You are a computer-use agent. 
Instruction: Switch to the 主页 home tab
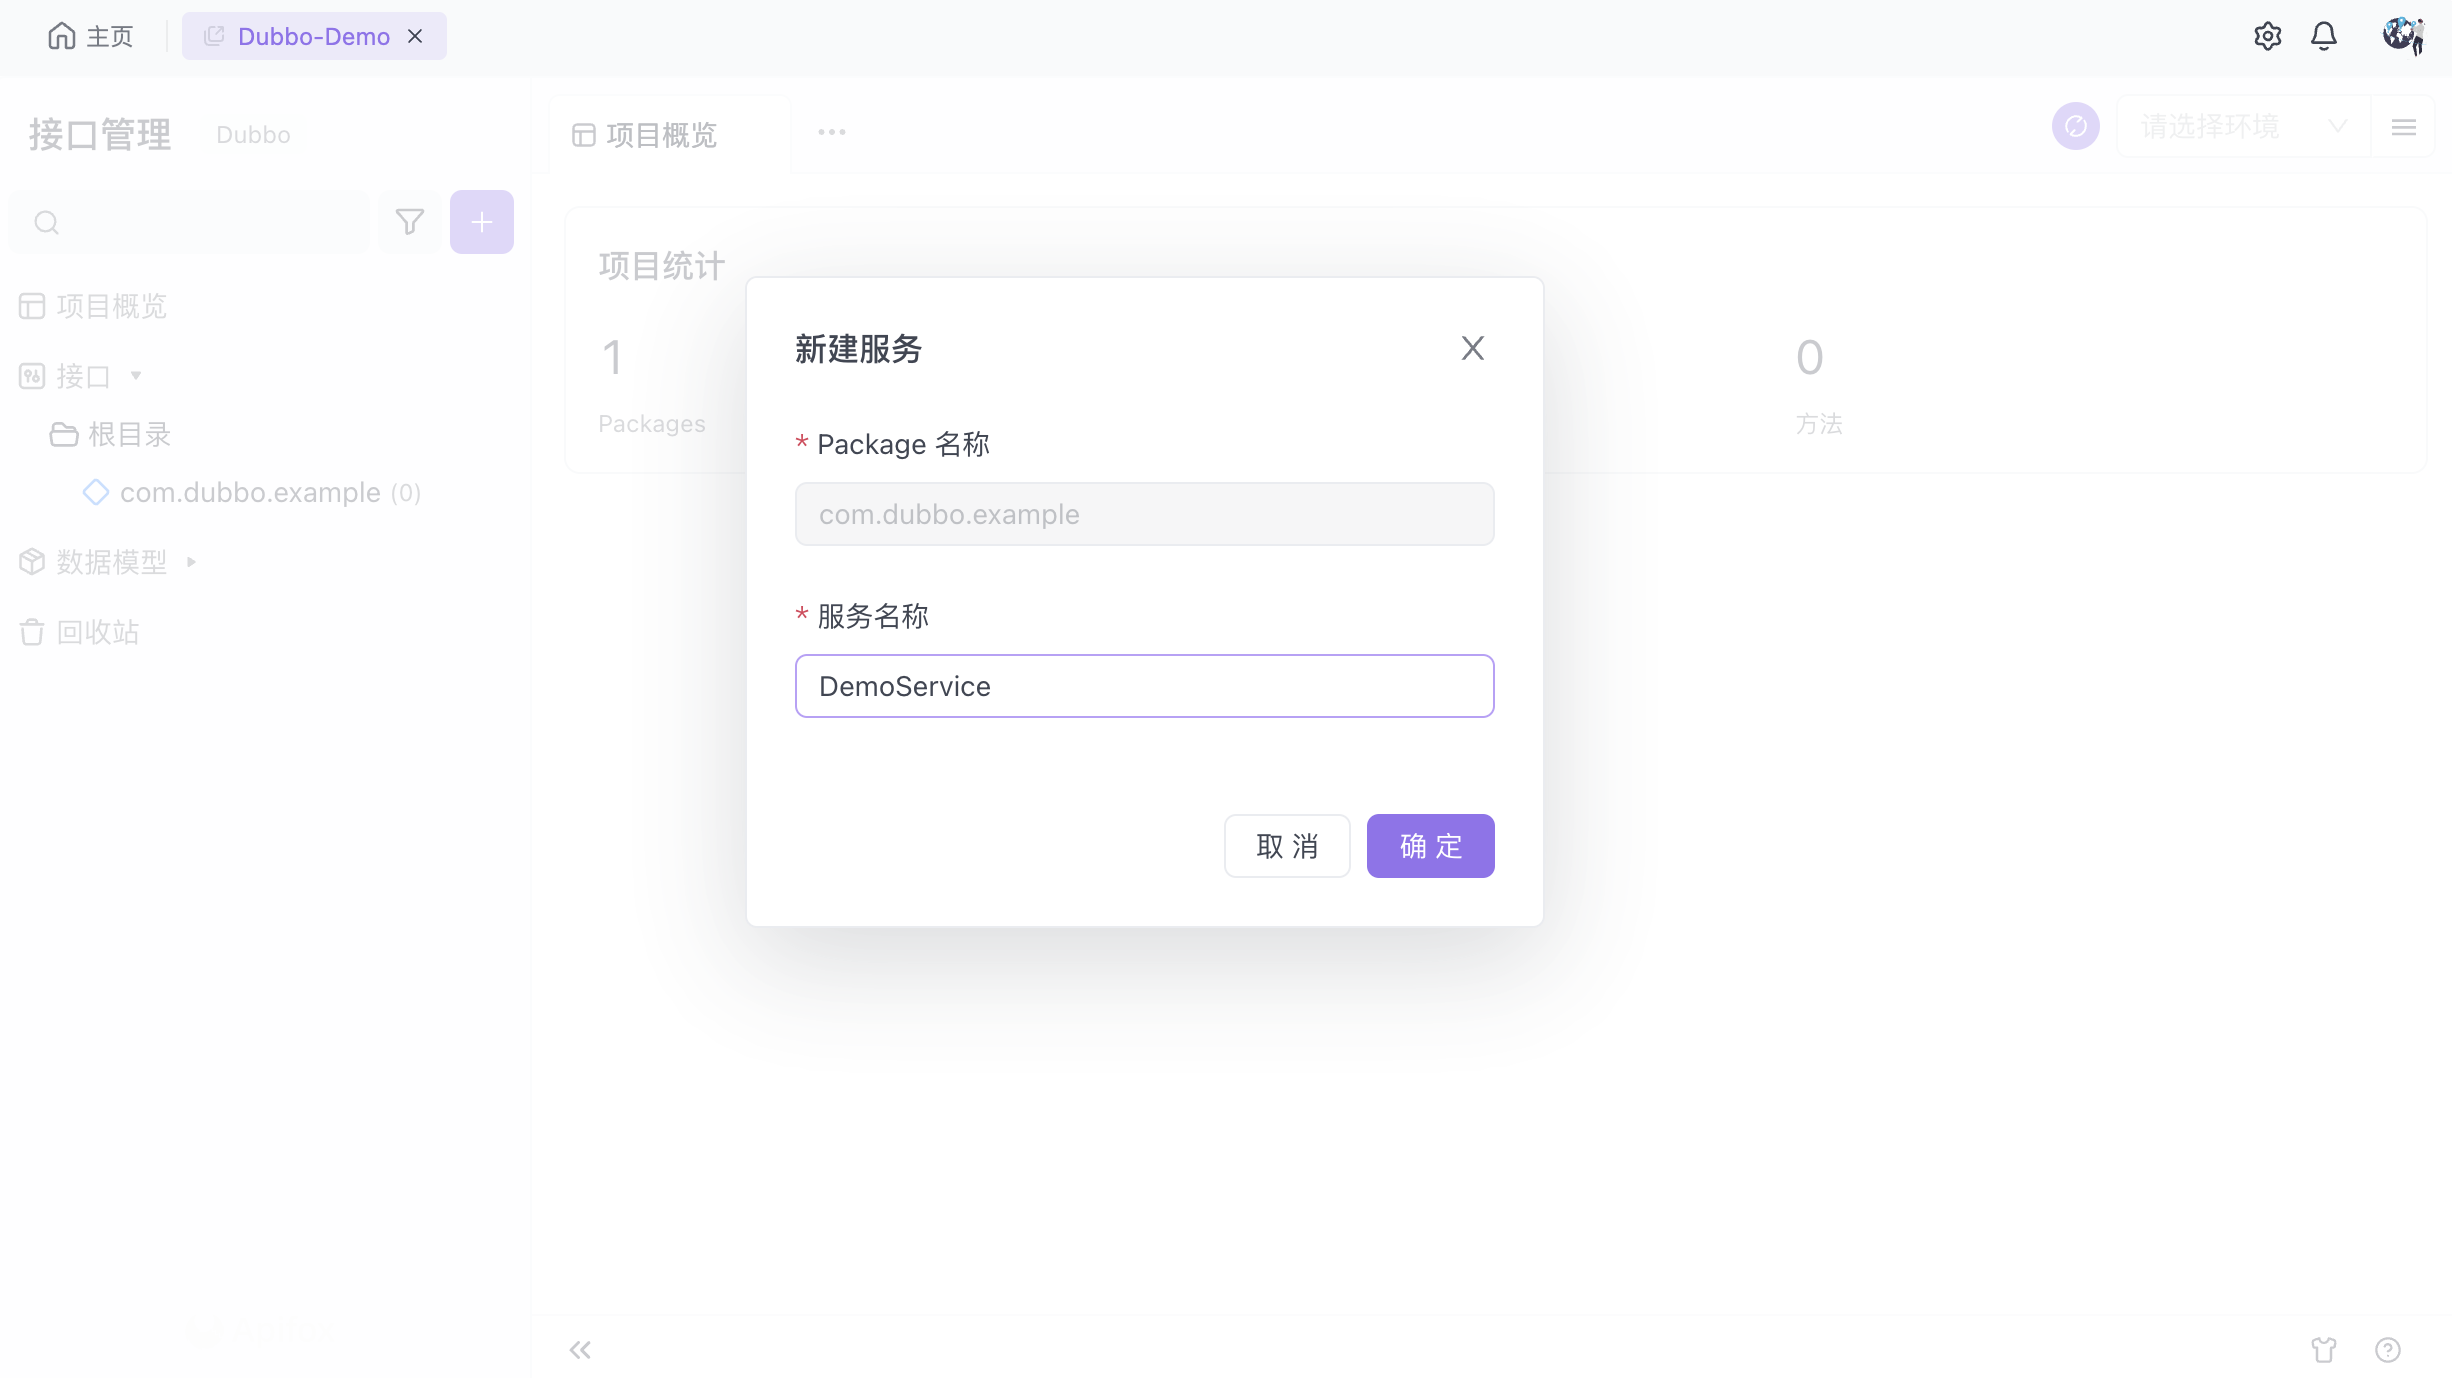tap(90, 37)
